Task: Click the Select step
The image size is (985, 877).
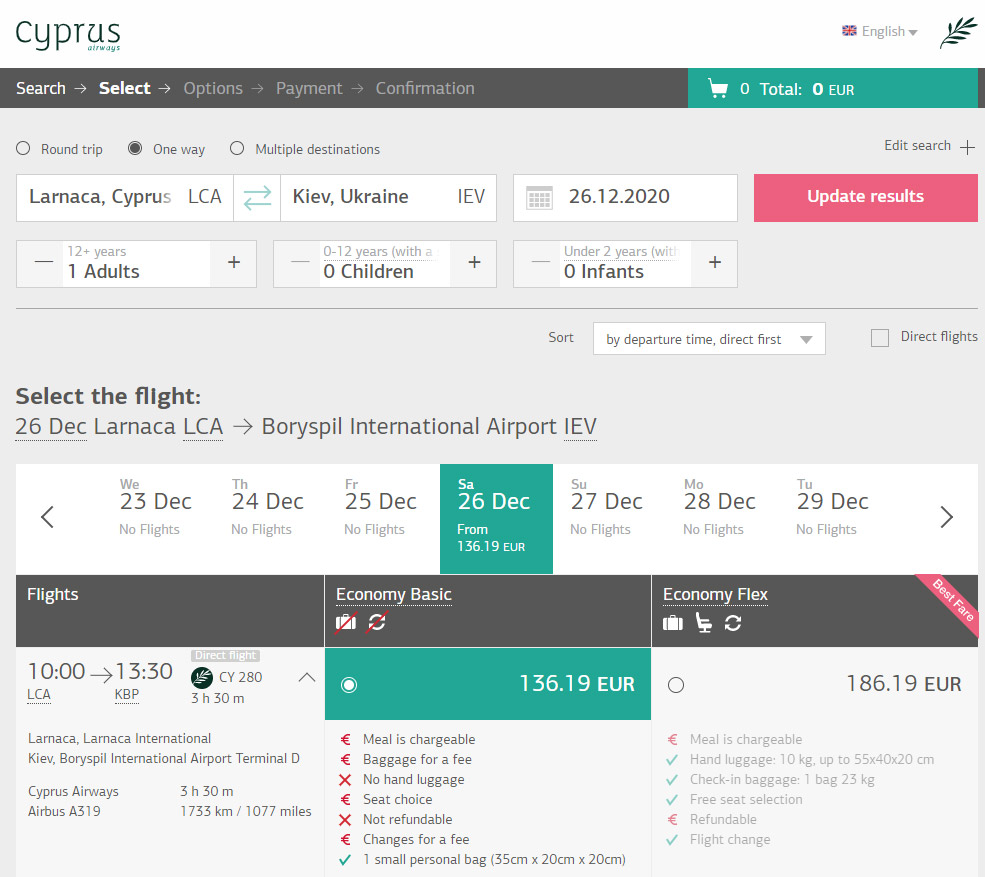Action: (x=124, y=89)
